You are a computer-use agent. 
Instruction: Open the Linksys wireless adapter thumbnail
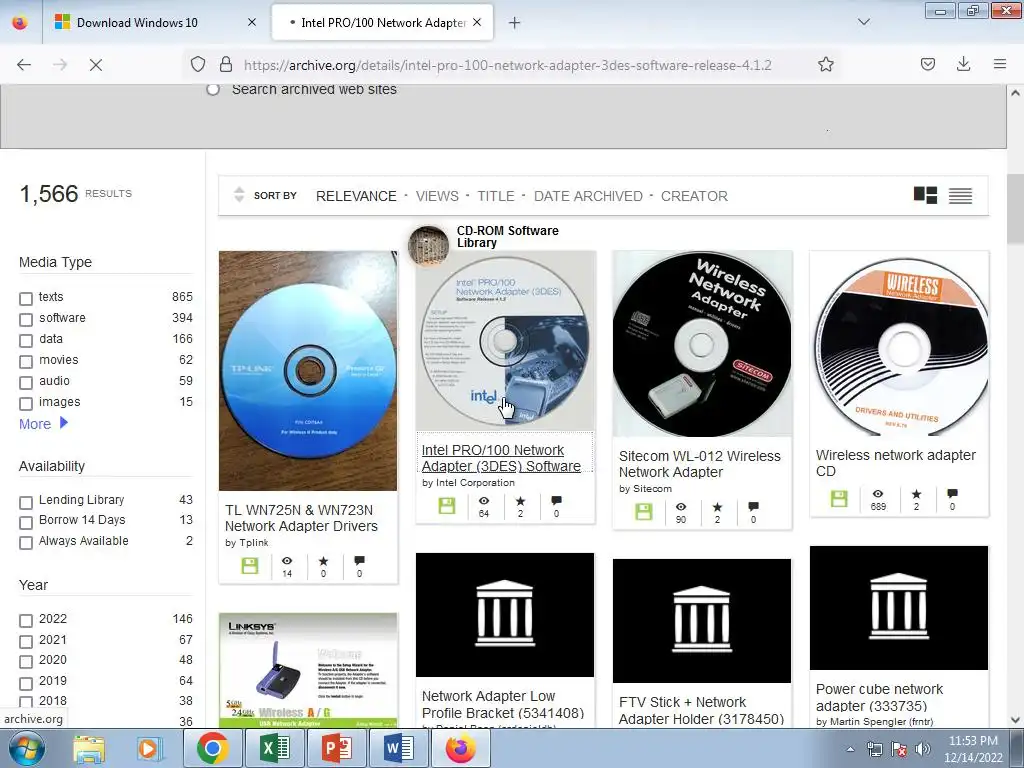click(x=308, y=670)
